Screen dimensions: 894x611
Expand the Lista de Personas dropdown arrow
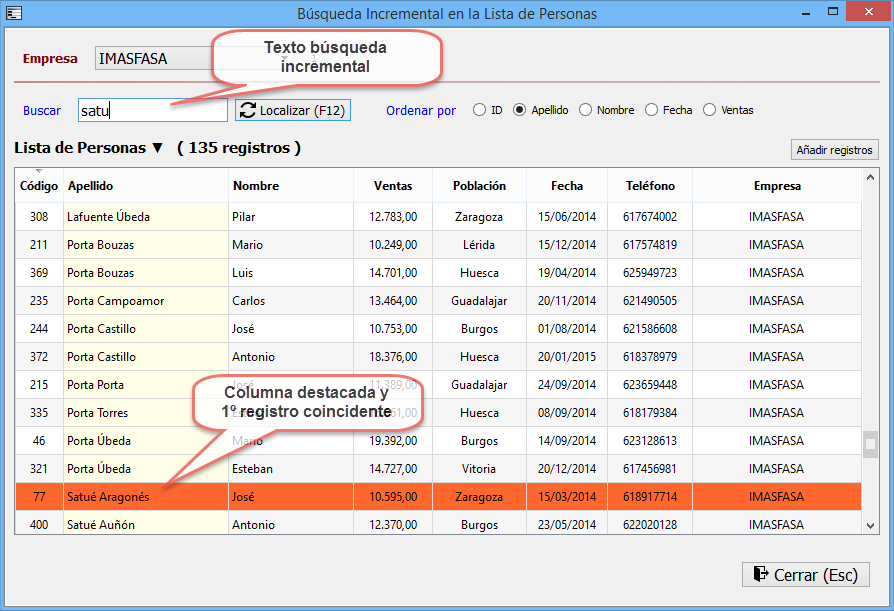[157, 148]
